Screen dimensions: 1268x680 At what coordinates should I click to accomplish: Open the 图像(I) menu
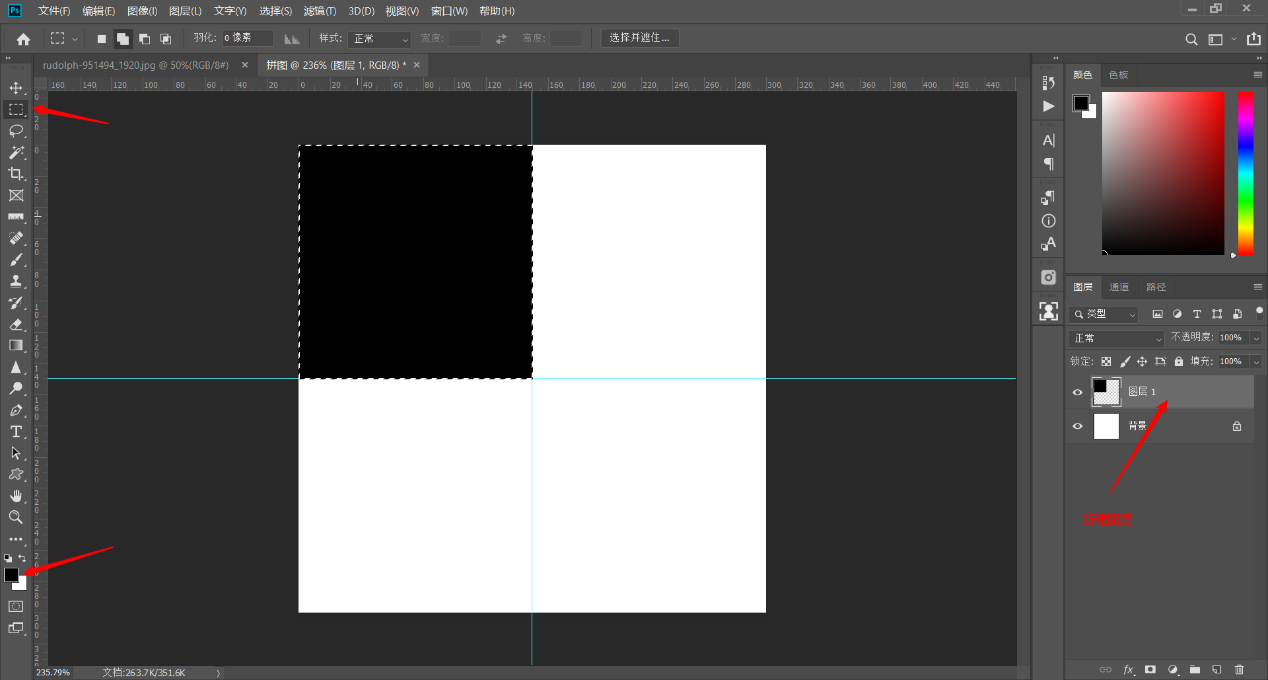coord(142,11)
